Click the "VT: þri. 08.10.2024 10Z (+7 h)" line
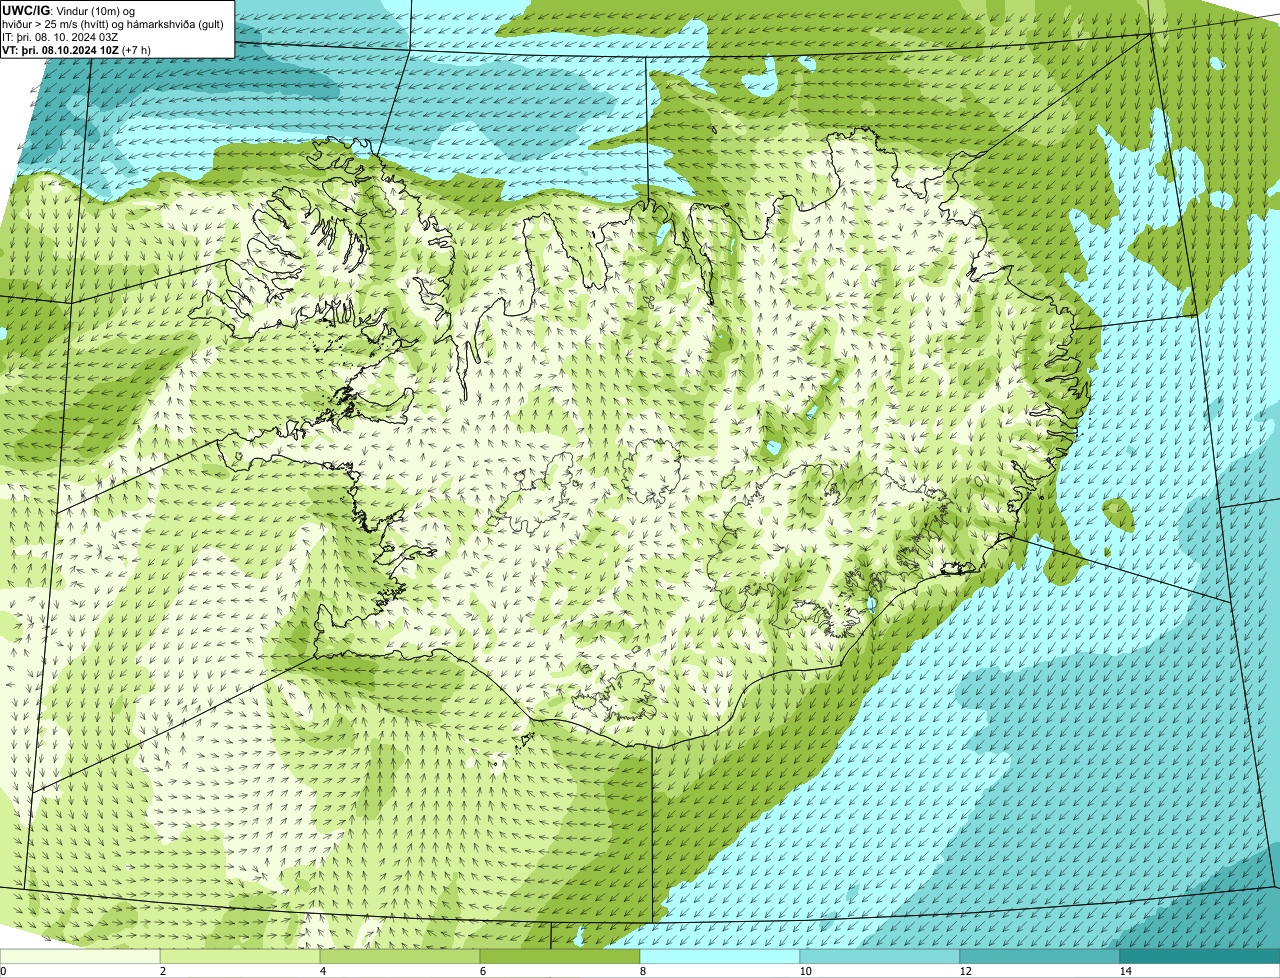1280x978 pixels. point(78,49)
